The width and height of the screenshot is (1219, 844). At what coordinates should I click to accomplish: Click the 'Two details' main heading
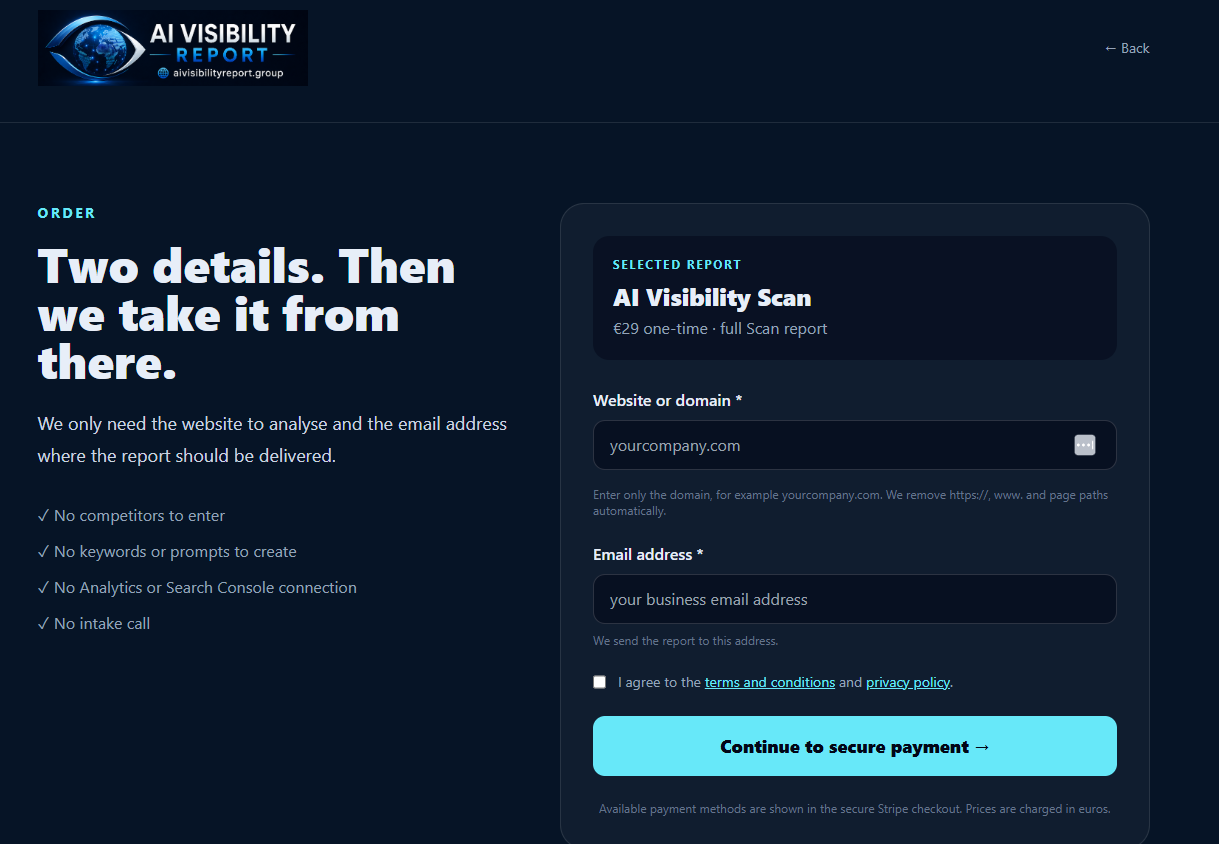247,314
